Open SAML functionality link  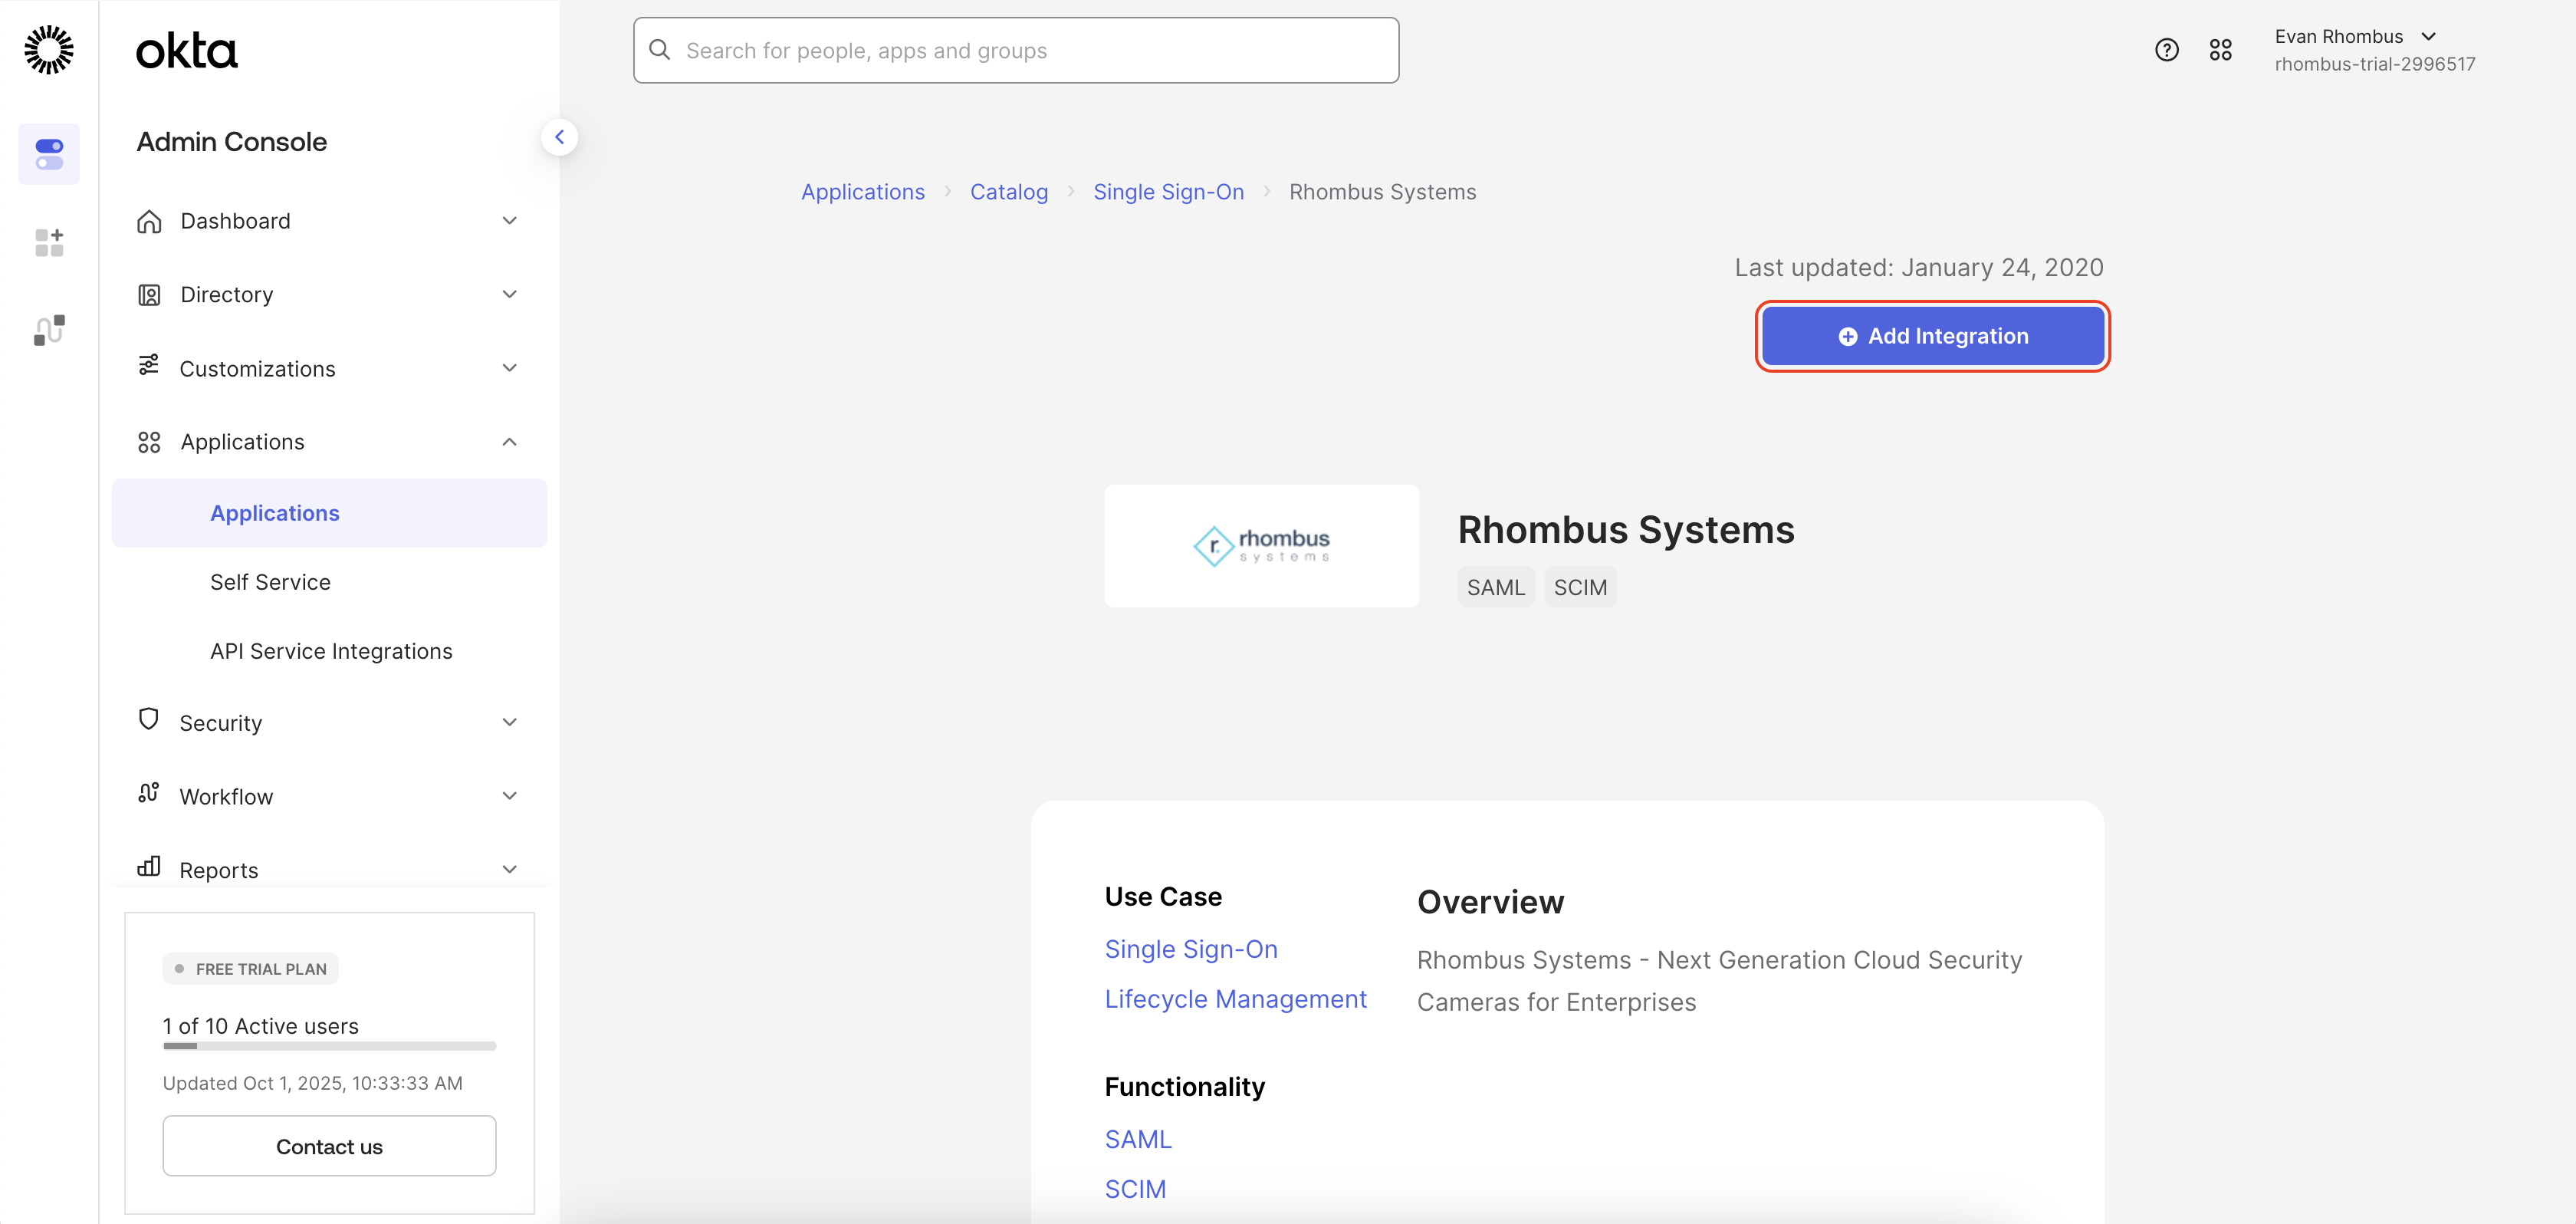(1138, 1139)
